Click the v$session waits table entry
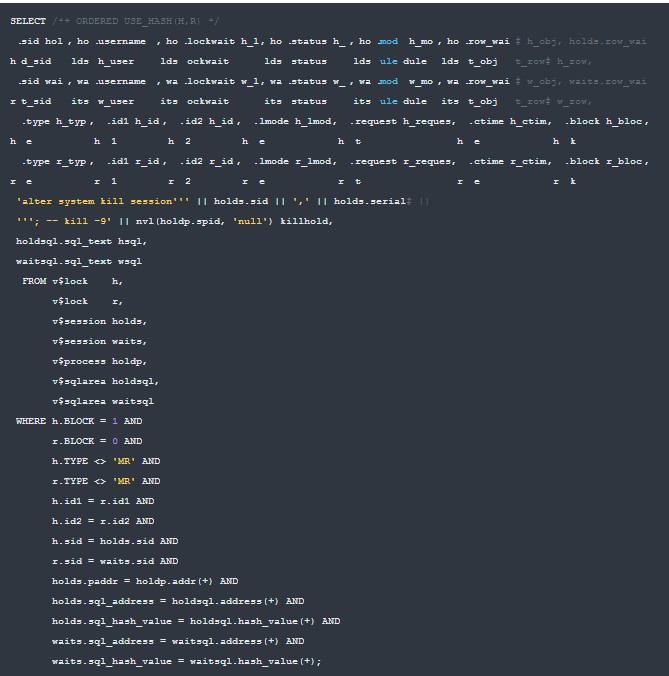 click(99, 341)
